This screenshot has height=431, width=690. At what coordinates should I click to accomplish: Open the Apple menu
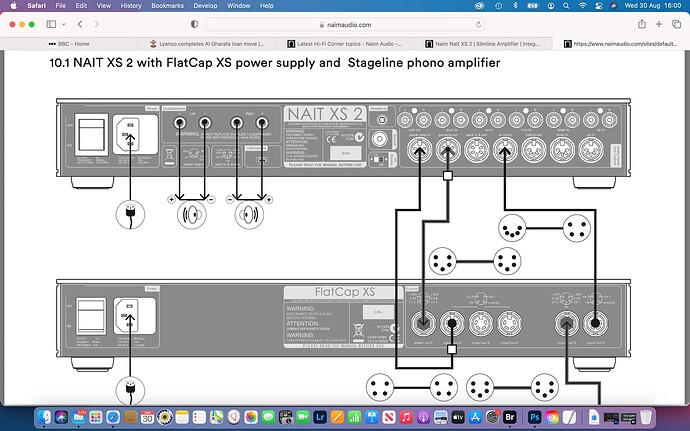click(x=13, y=6)
